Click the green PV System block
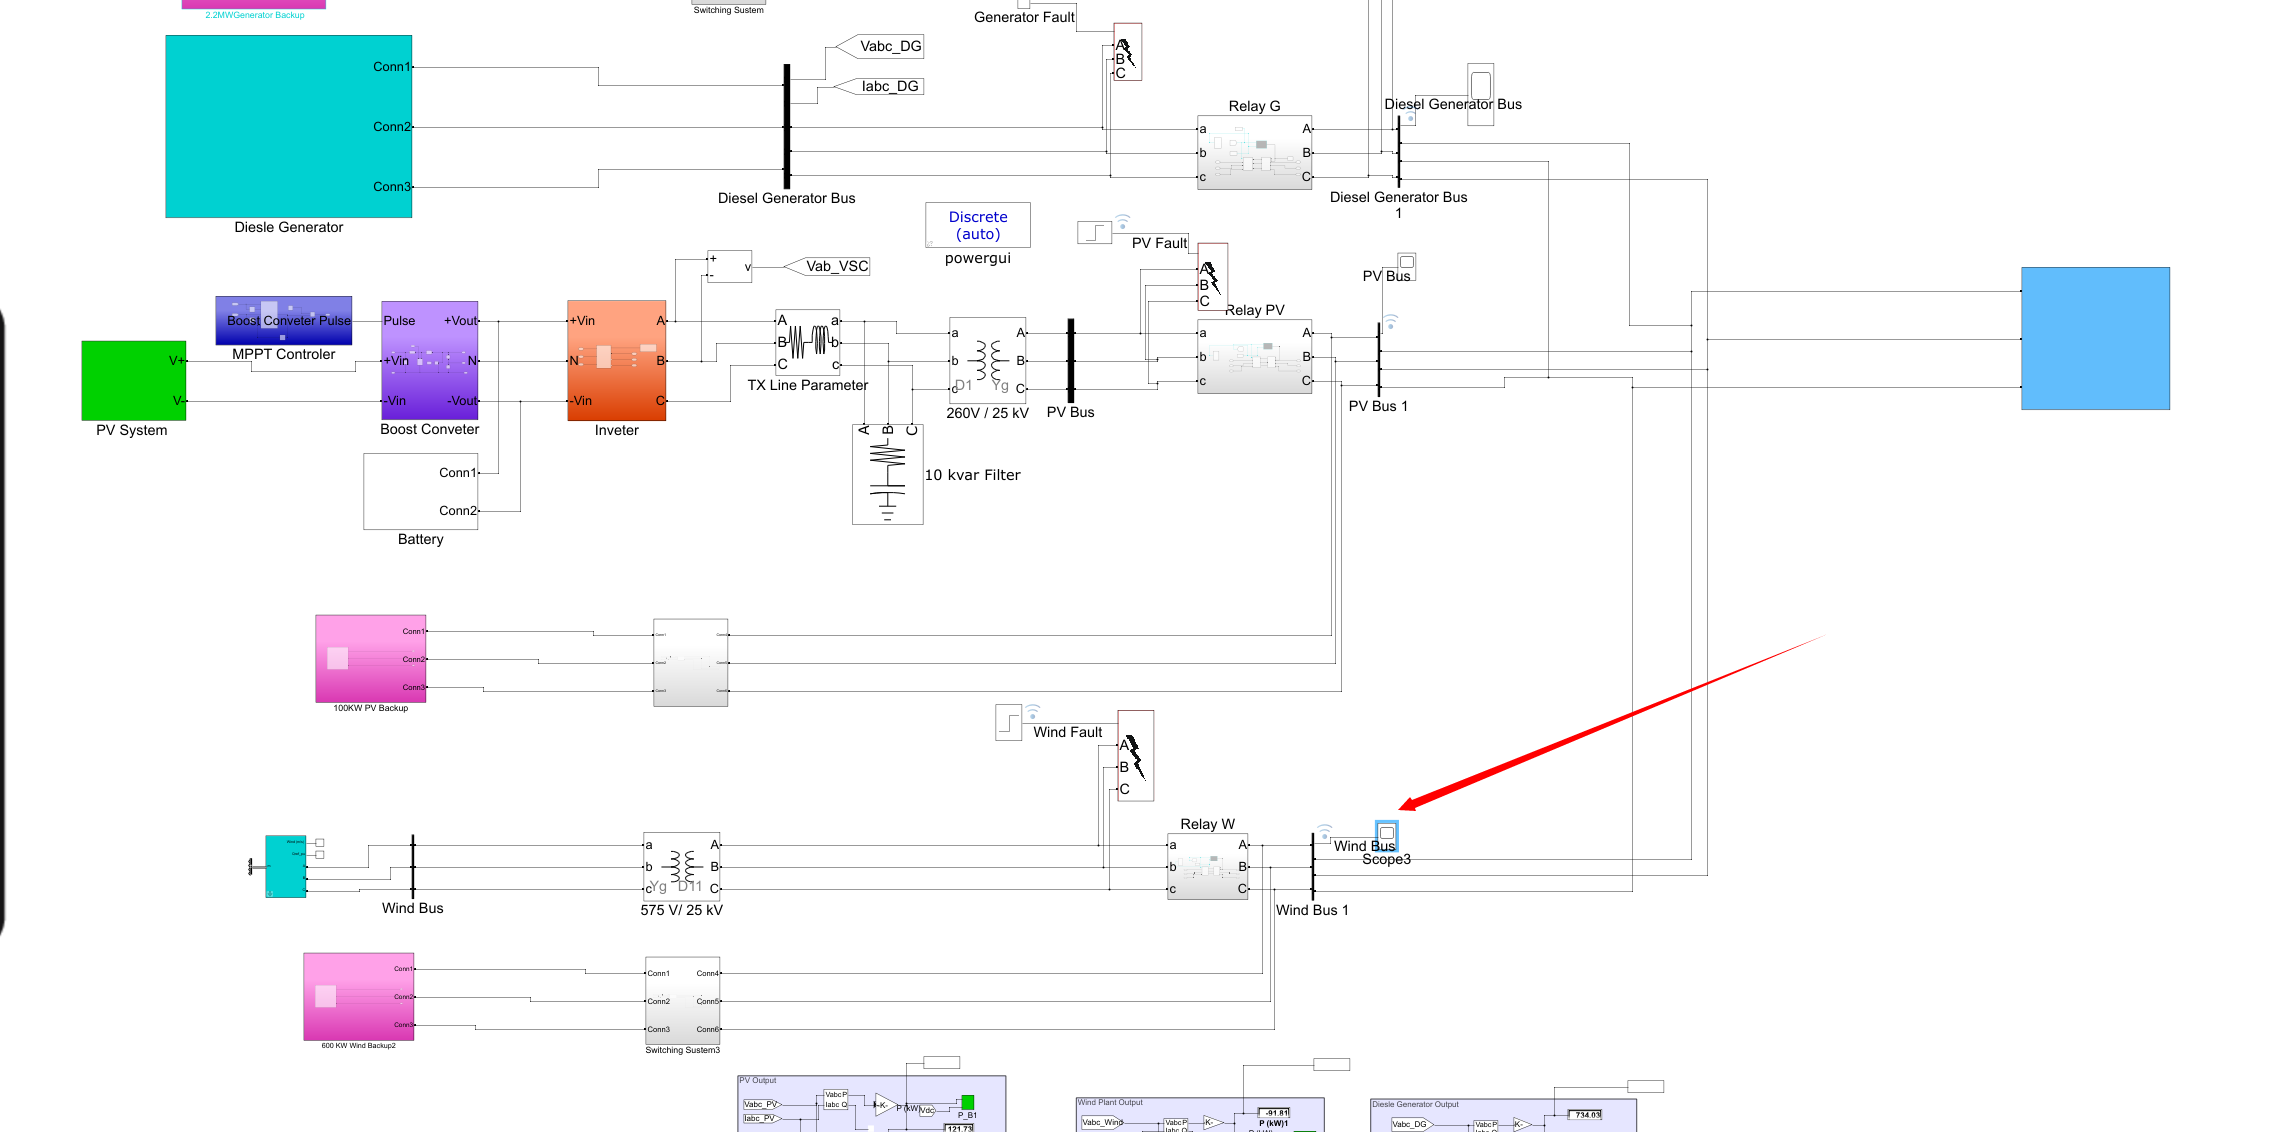 pyautogui.click(x=133, y=380)
